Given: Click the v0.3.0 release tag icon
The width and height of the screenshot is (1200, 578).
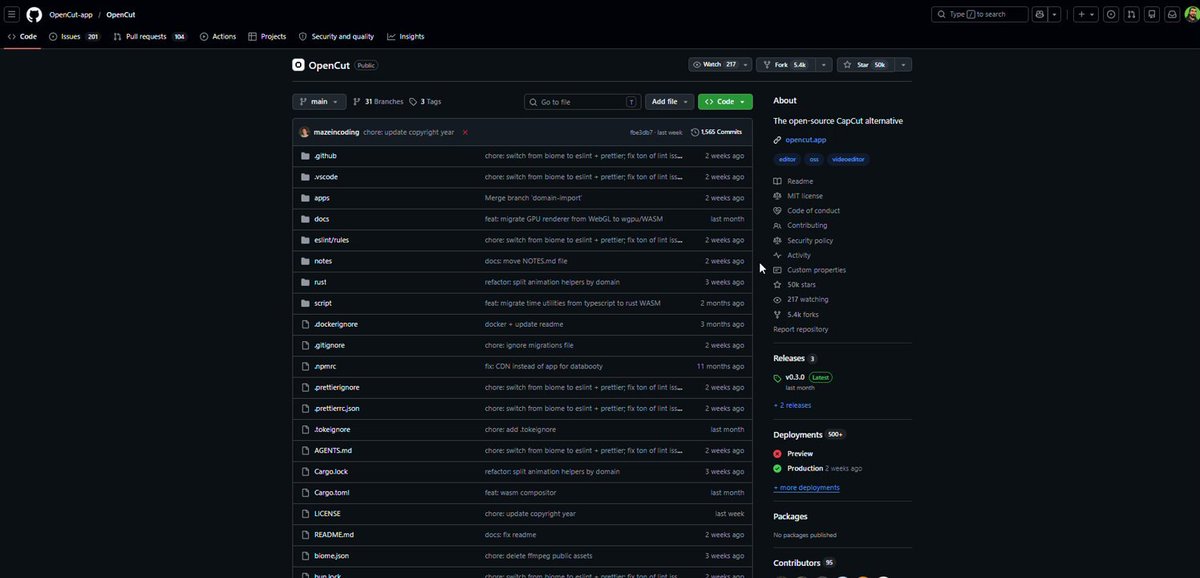Looking at the screenshot, I should click(x=778, y=378).
